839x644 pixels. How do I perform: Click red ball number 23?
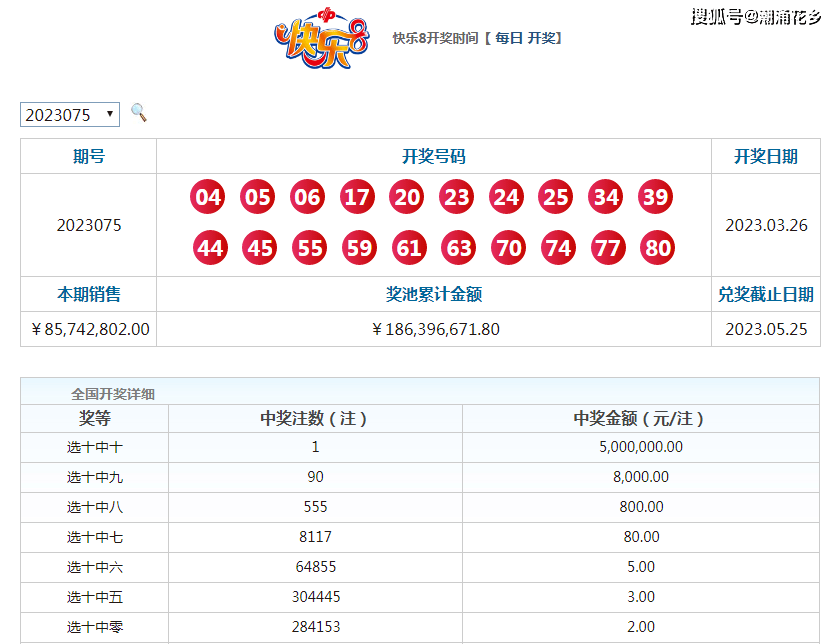(456, 197)
